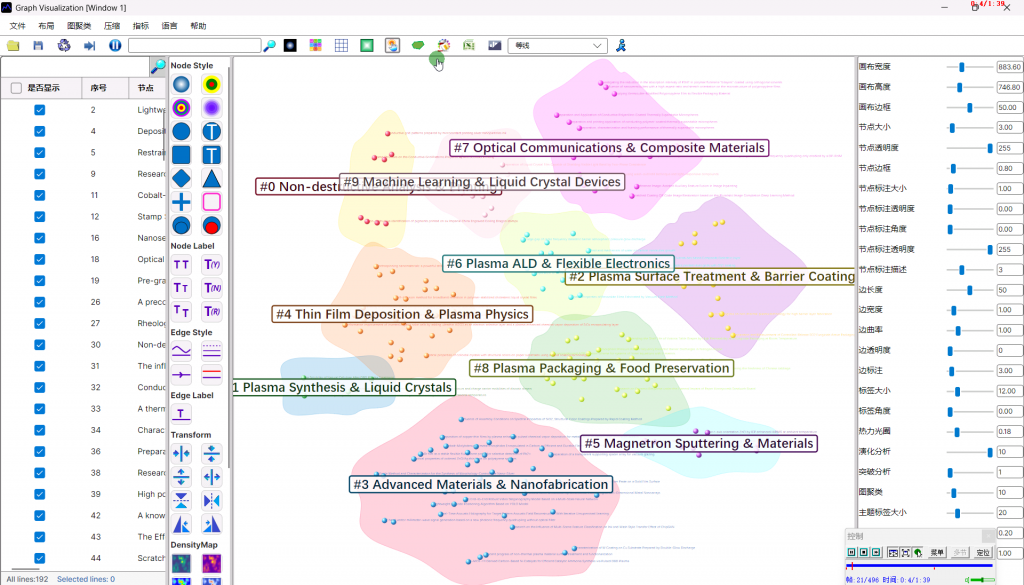Screen dimensions: 1024x585
Task: Click the 定位 button in control panel
Action: tap(983, 552)
